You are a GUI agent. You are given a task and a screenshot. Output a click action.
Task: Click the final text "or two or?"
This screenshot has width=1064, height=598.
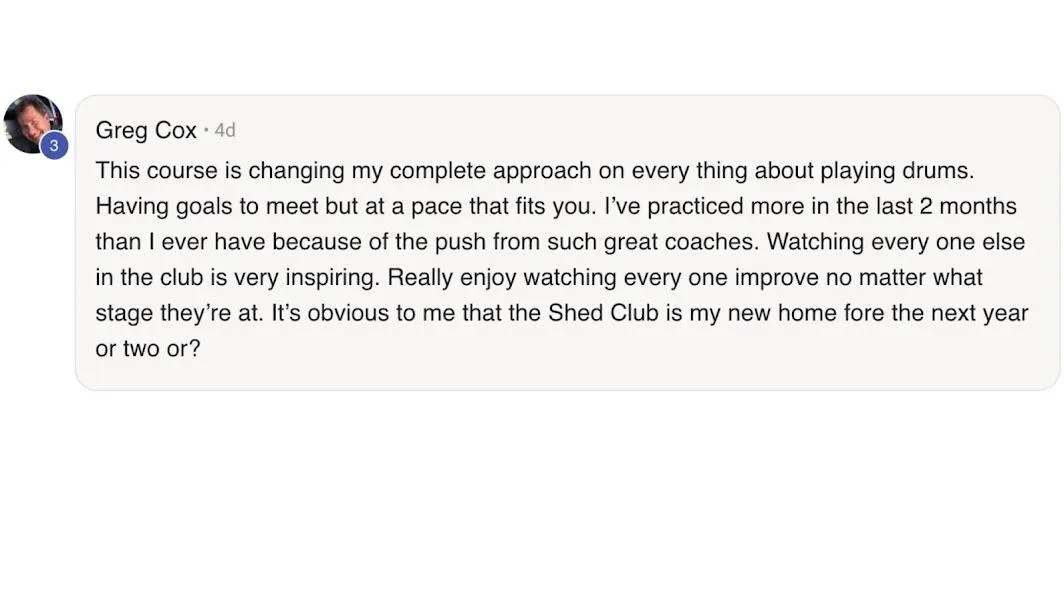tap(148, 349)
